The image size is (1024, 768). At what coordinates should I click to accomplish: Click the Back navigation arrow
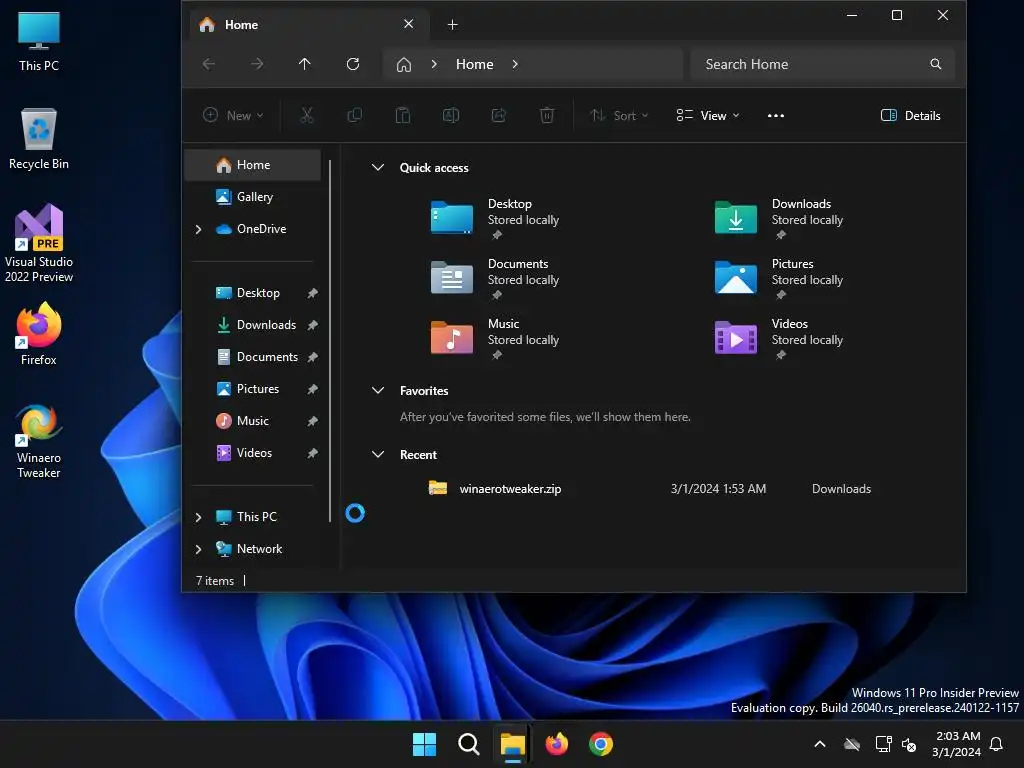(x=209, y=64)
